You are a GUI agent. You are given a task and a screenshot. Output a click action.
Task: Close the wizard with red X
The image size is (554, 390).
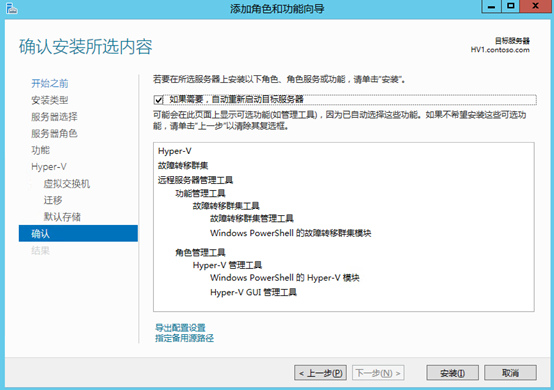(x=536, y=6)
